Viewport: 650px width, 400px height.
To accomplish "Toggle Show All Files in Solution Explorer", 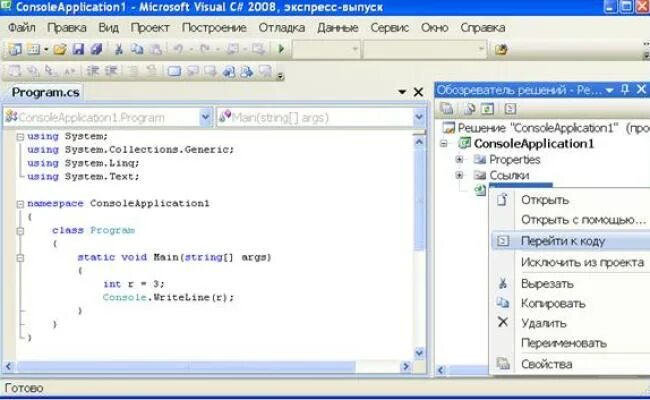I will pos(470,109).
